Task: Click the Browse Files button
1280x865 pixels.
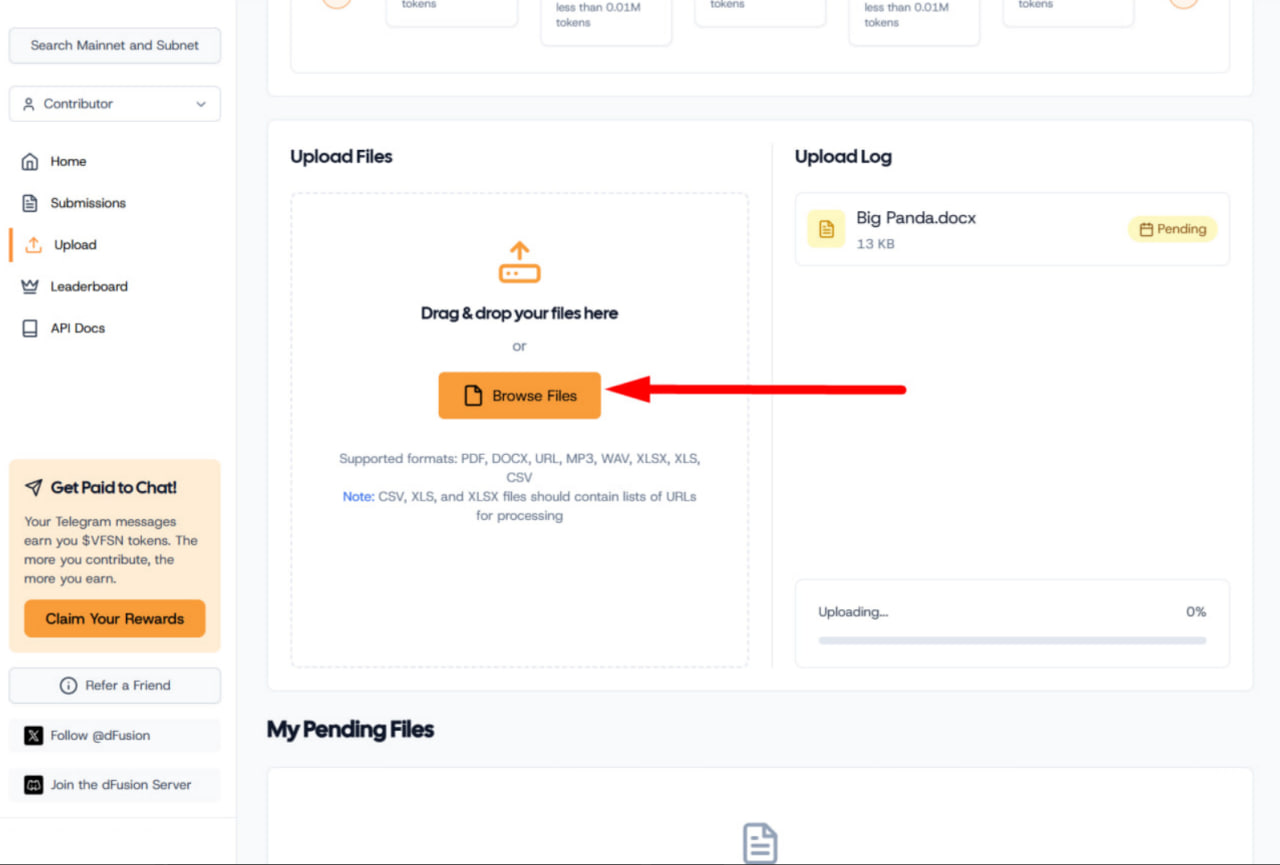Action: (x=520, y=396)
